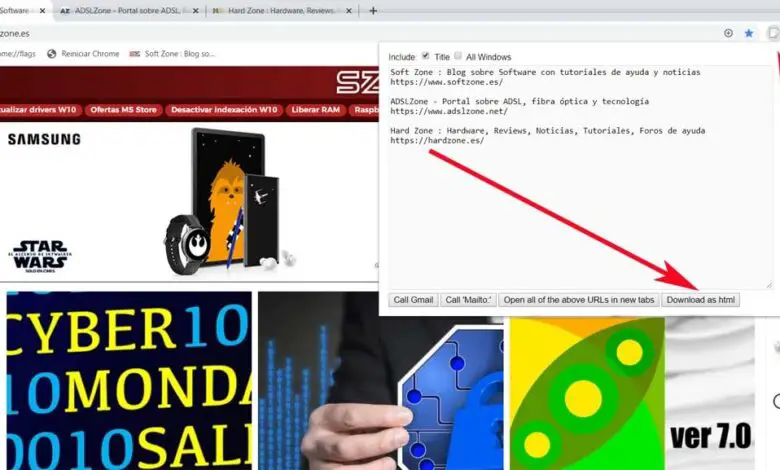Open the blue padlock security article image
Screen dimensions: 780x470
coord(381,380)
